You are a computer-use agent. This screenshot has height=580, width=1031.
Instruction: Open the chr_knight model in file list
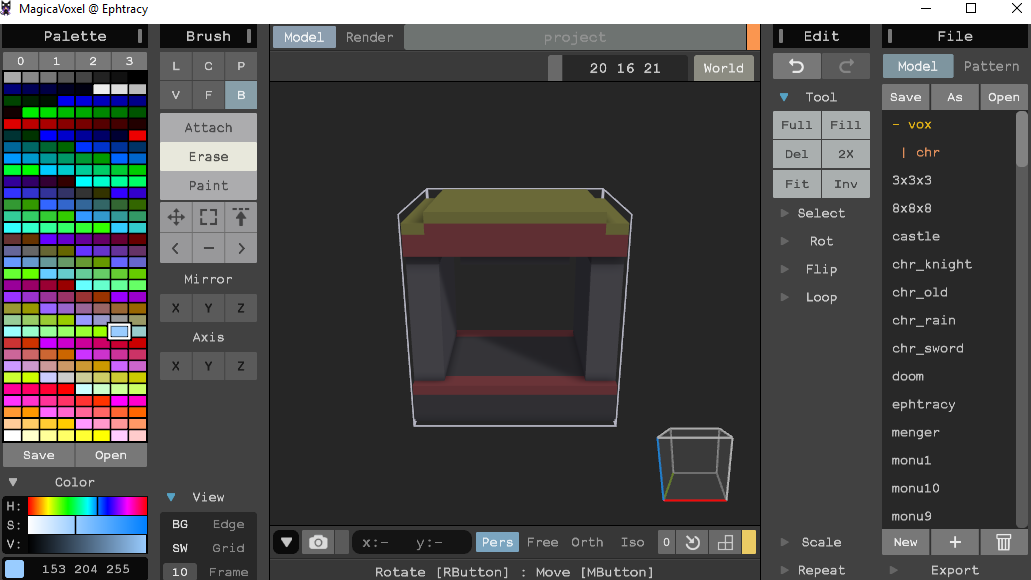click(932, 264)
